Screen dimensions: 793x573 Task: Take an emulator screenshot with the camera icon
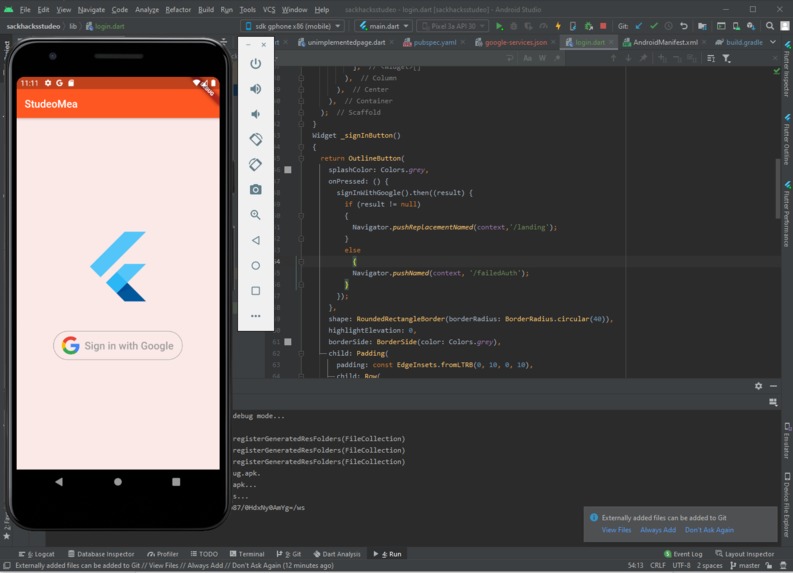[x=255, y=190]
